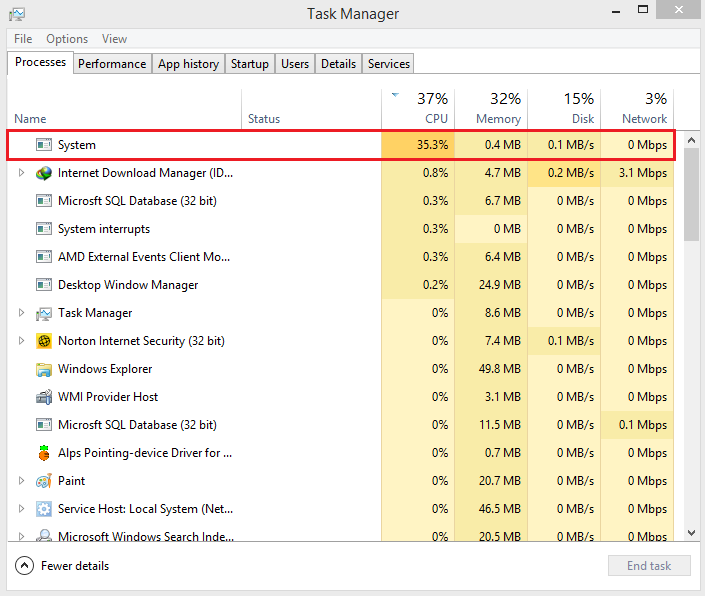Switch to the Users tab
This screenshot has height=596, width=705.
[x=295, y=64]
